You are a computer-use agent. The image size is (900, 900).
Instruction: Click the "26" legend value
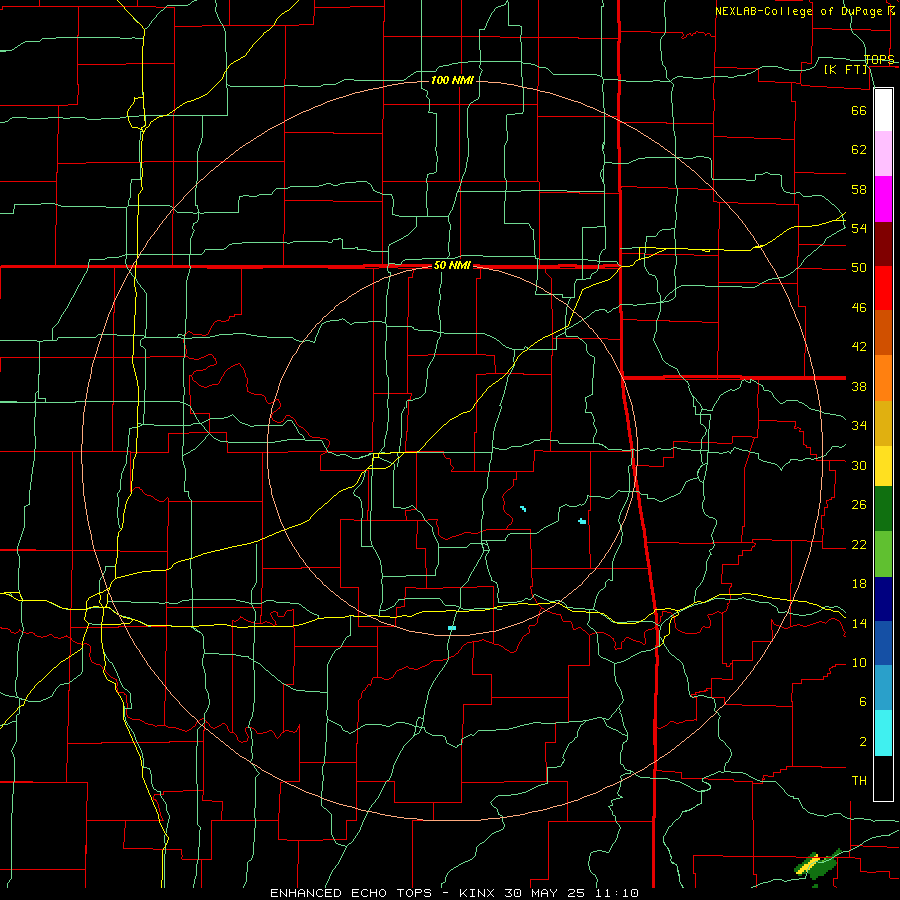[x=859, y=505]
